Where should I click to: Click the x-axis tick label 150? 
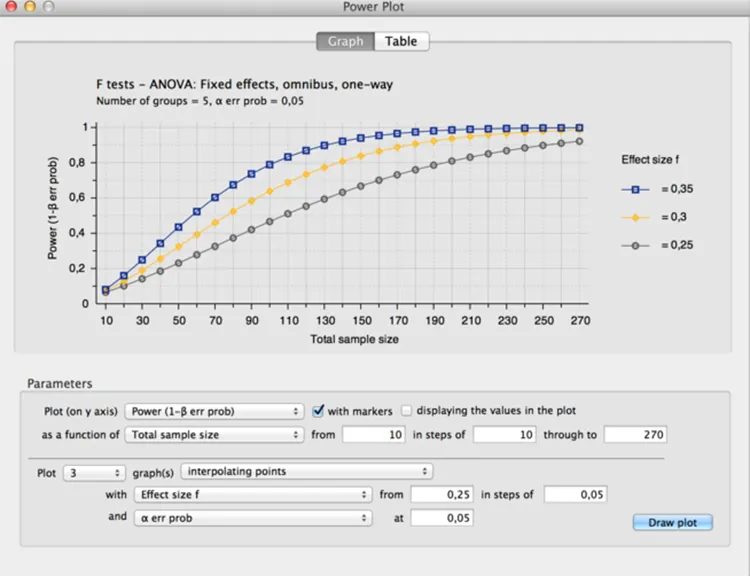pyautogui.click(x=362, y=321)
